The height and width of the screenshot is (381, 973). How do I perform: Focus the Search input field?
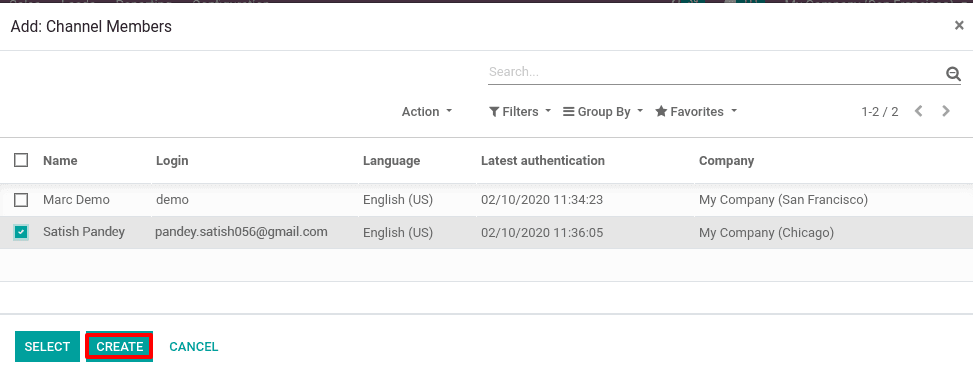(x=715, y=72)
